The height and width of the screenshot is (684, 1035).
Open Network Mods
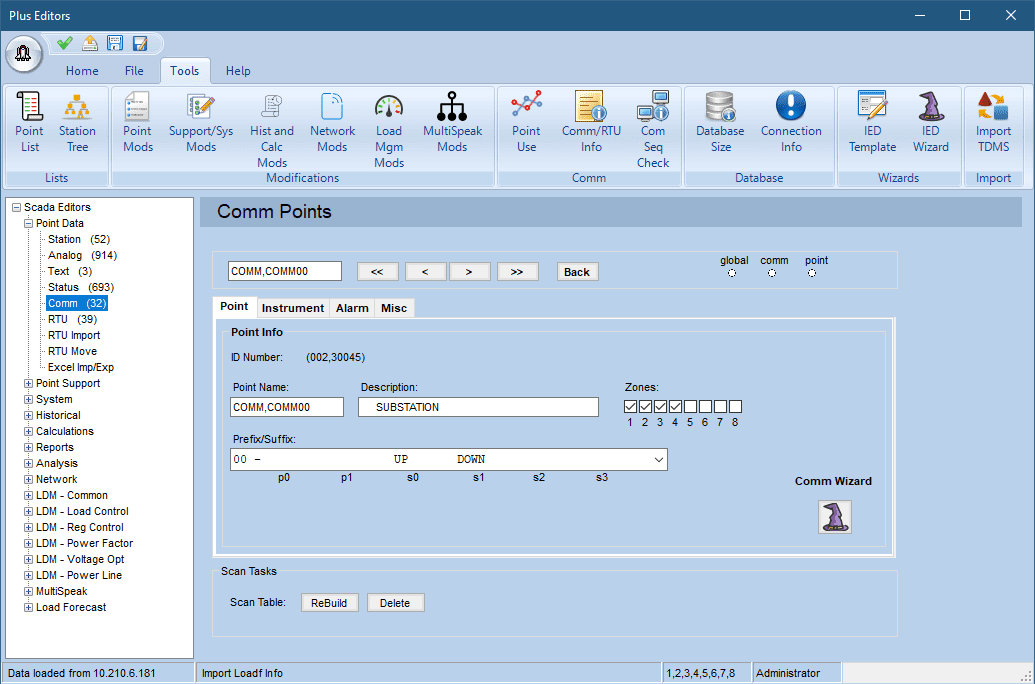[x=332, y=123]
